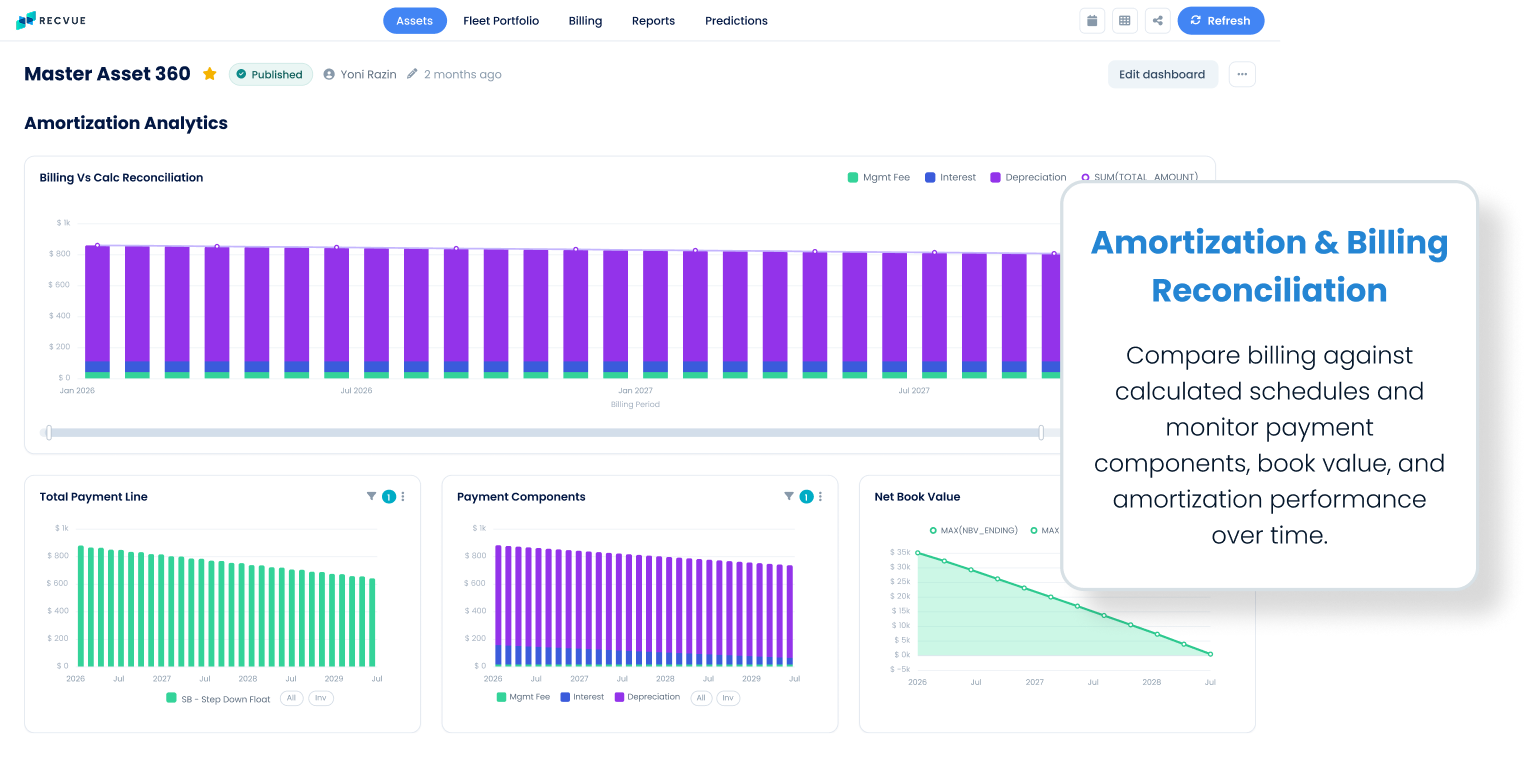The width and height of the screenshot is (1528, 772).
Task: Toggle Depreciation legend in Billing Vs Calc chart
Action: pyautogui.click(x=1028, y=177)
